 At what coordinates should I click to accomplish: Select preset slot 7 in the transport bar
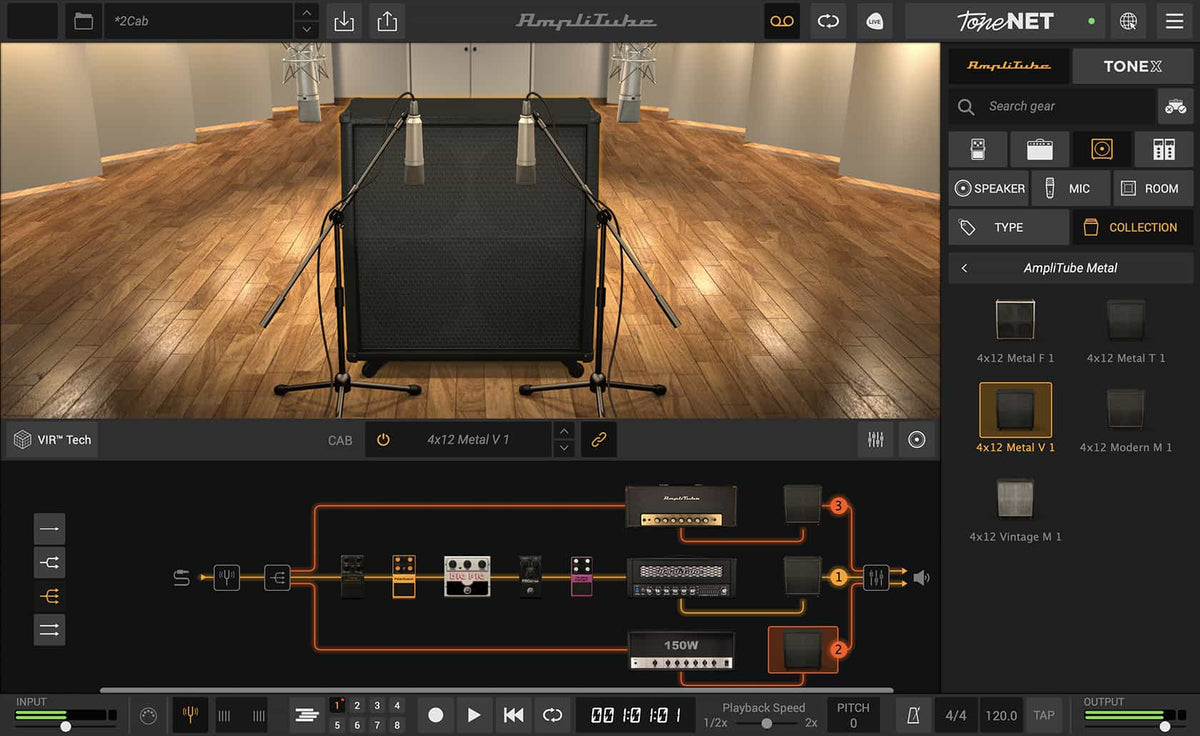(377, 725)
